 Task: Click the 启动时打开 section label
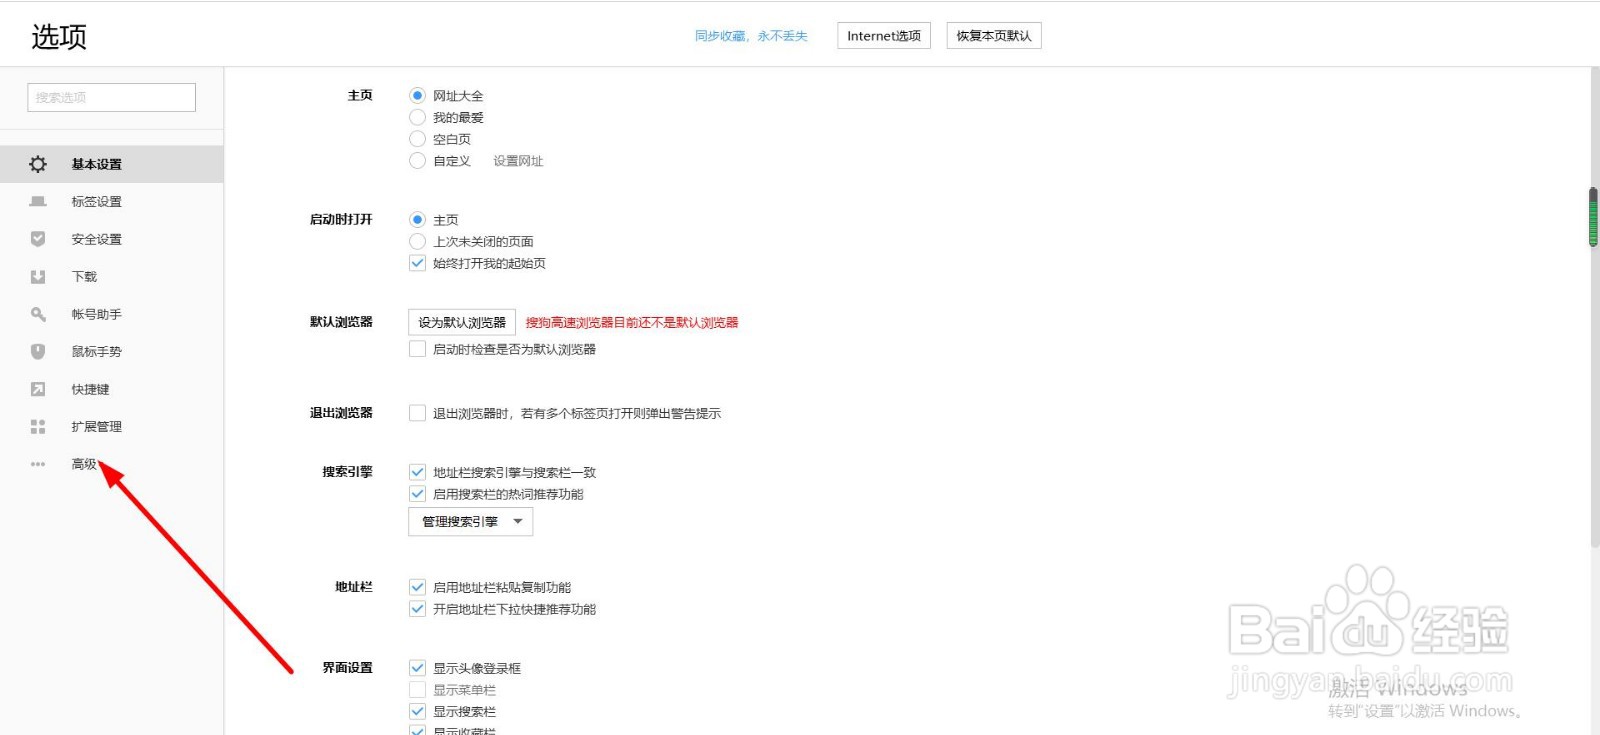tap(341, 220)
